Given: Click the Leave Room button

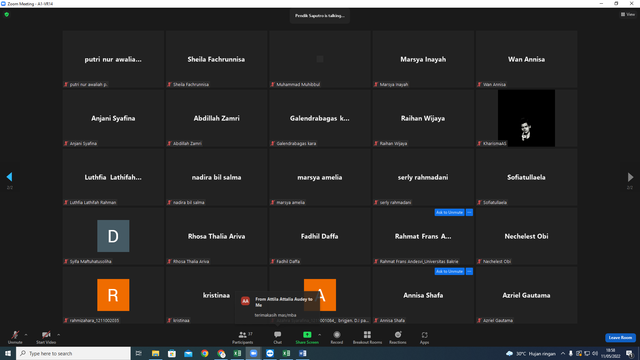Looking at the screenshot, I should [x=620, y=338].
